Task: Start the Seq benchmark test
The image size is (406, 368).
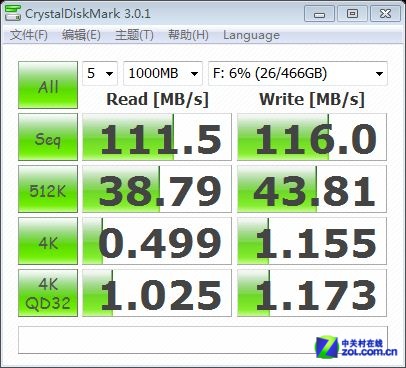Action: tap(48, 137)
